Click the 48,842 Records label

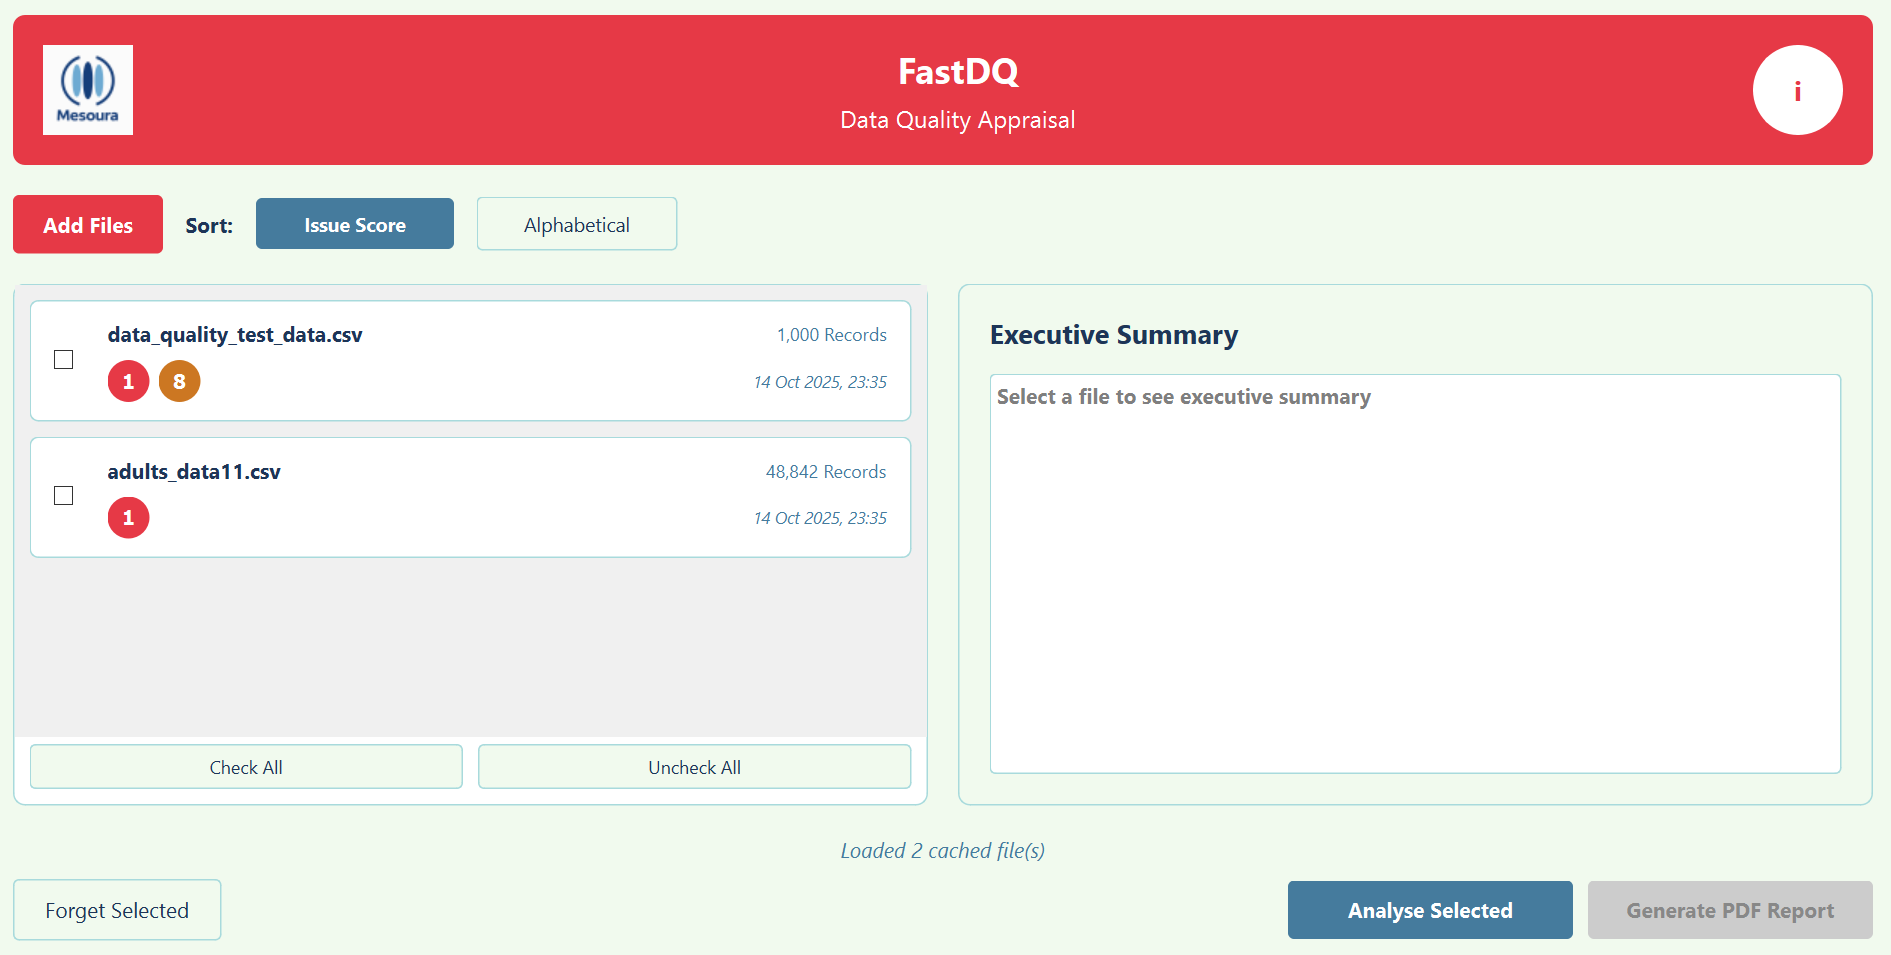[825, 471]
